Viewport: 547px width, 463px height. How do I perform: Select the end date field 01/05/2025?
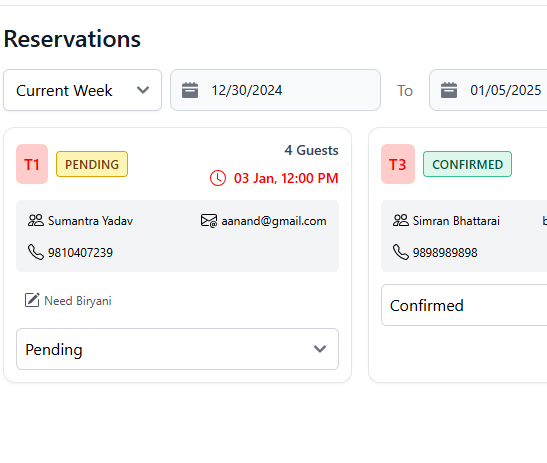click(x=488, y=90)
